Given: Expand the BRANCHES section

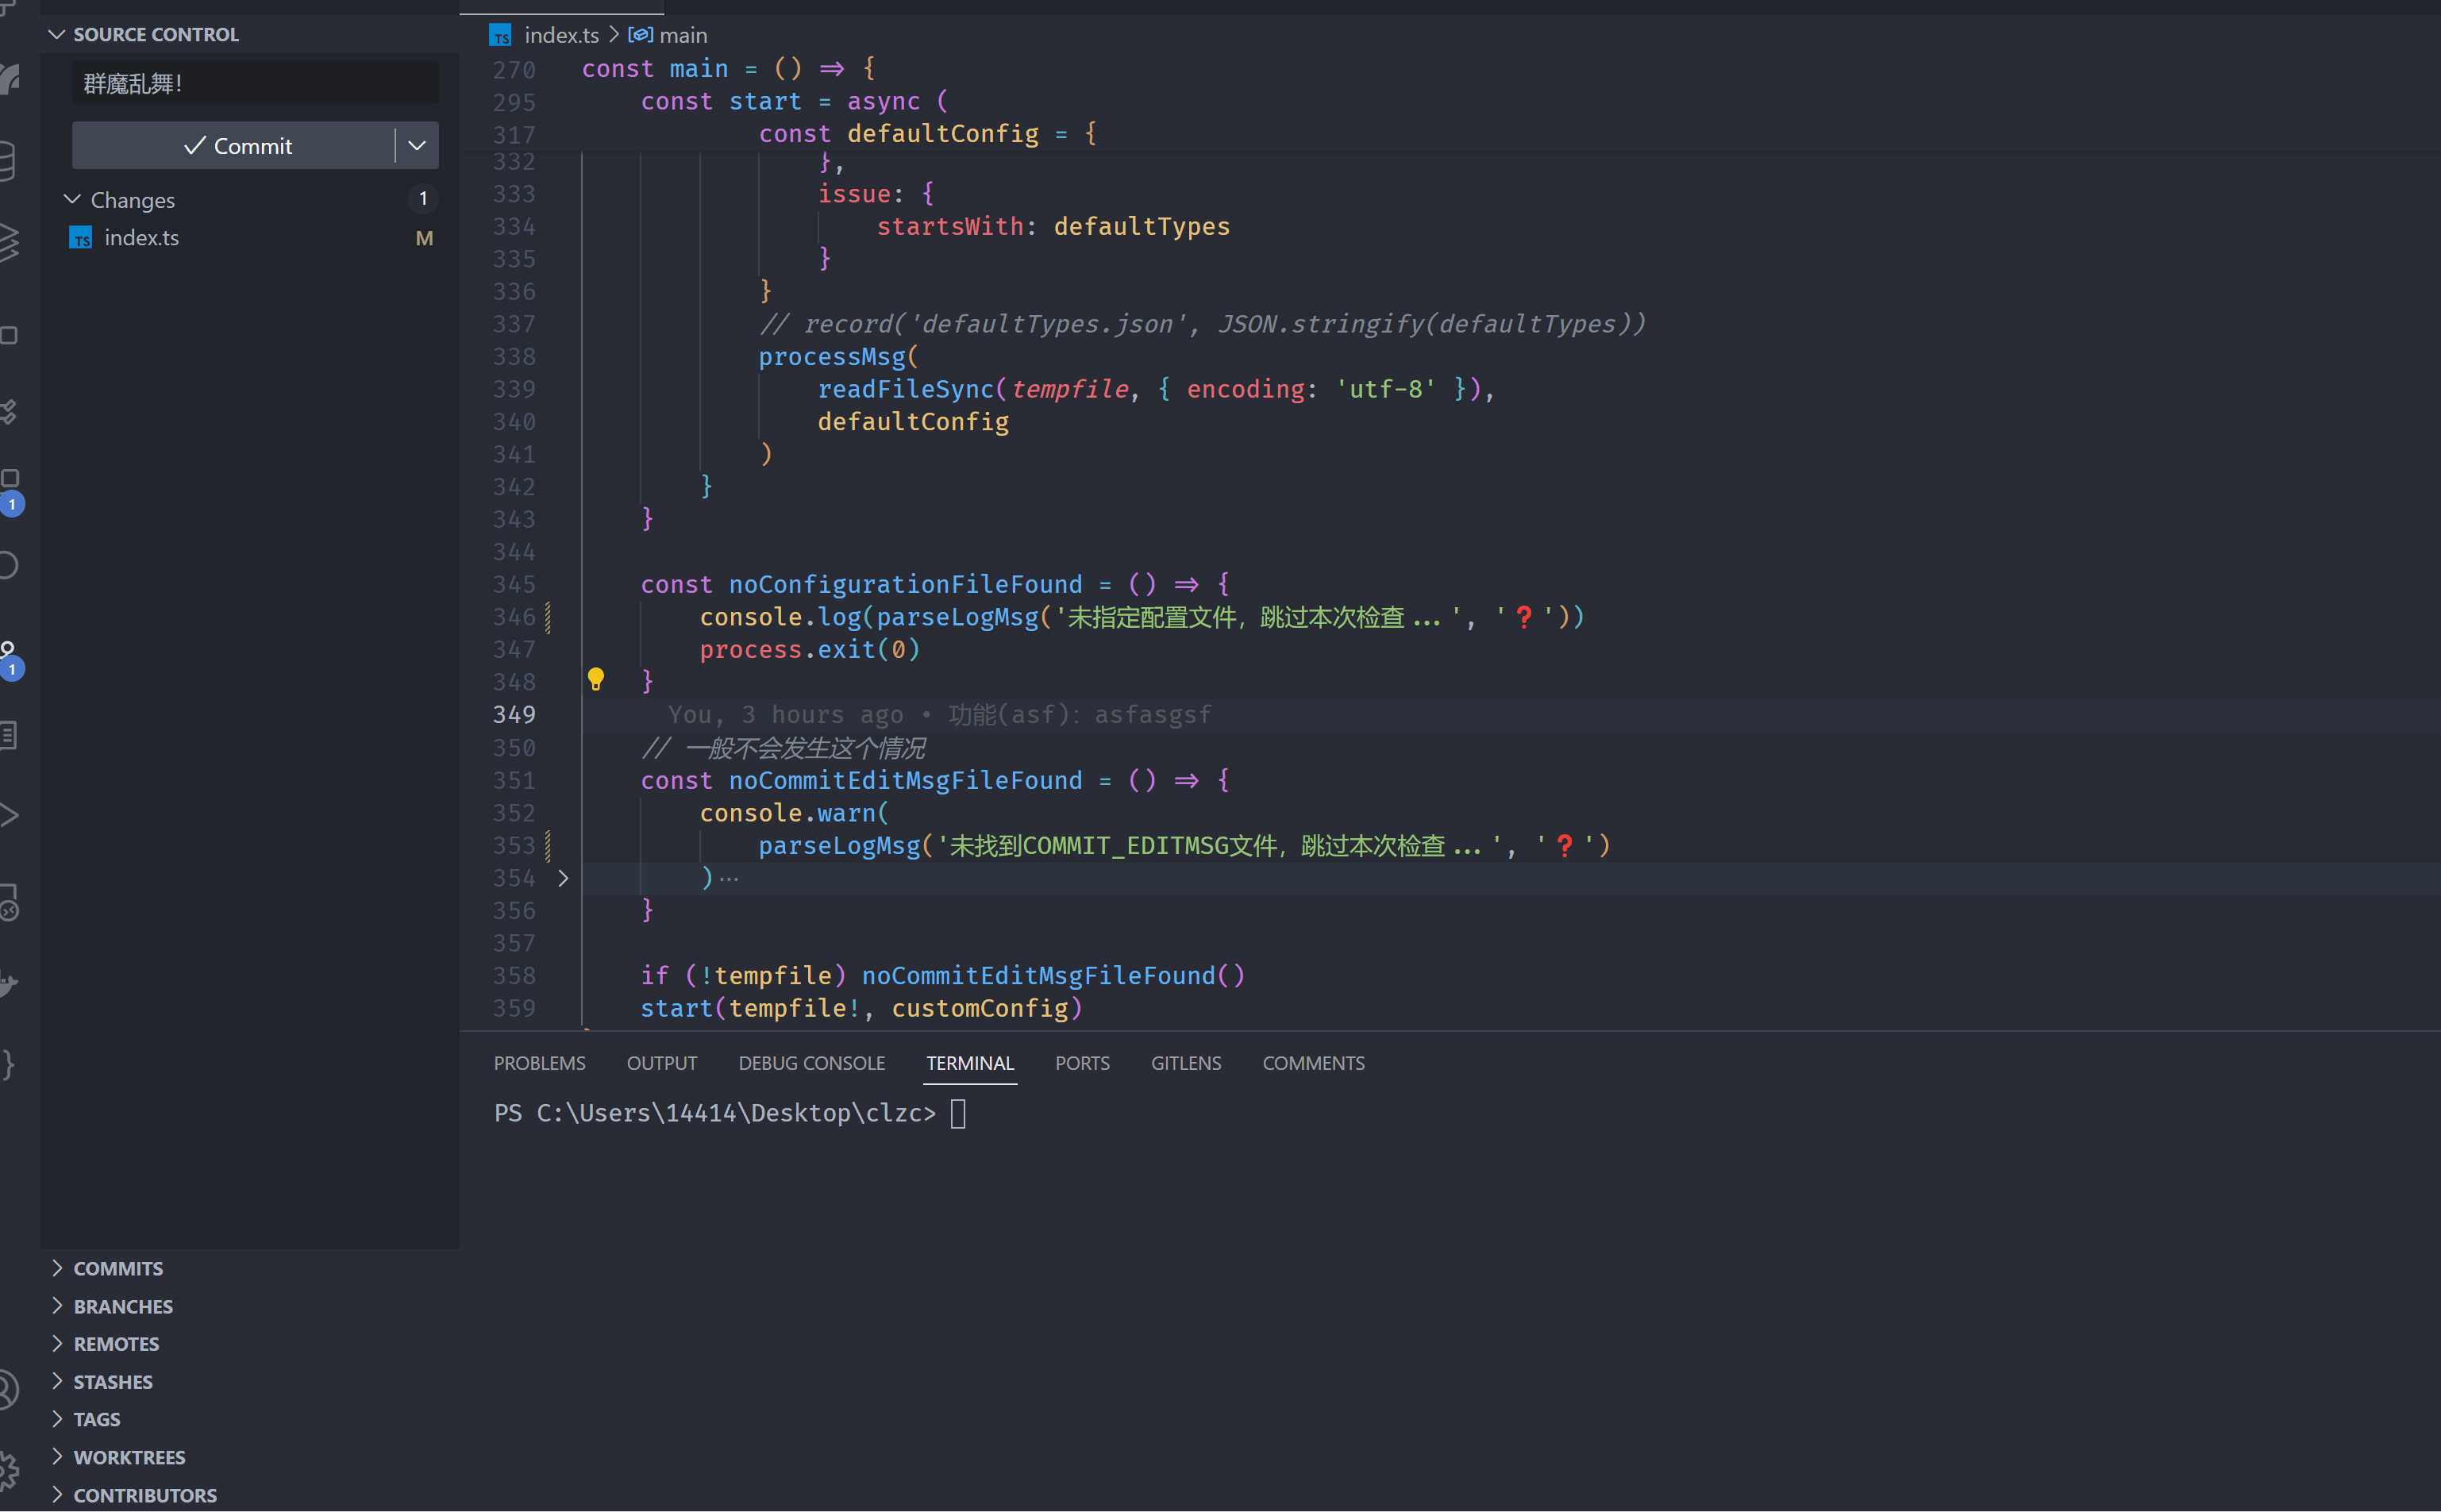Looking at the screenshot, I should click(123, 1306).
